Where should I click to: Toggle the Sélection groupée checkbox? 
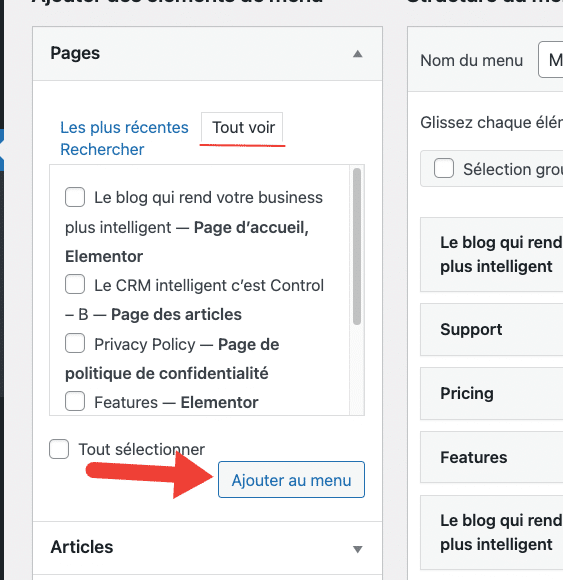pos(444,168)
